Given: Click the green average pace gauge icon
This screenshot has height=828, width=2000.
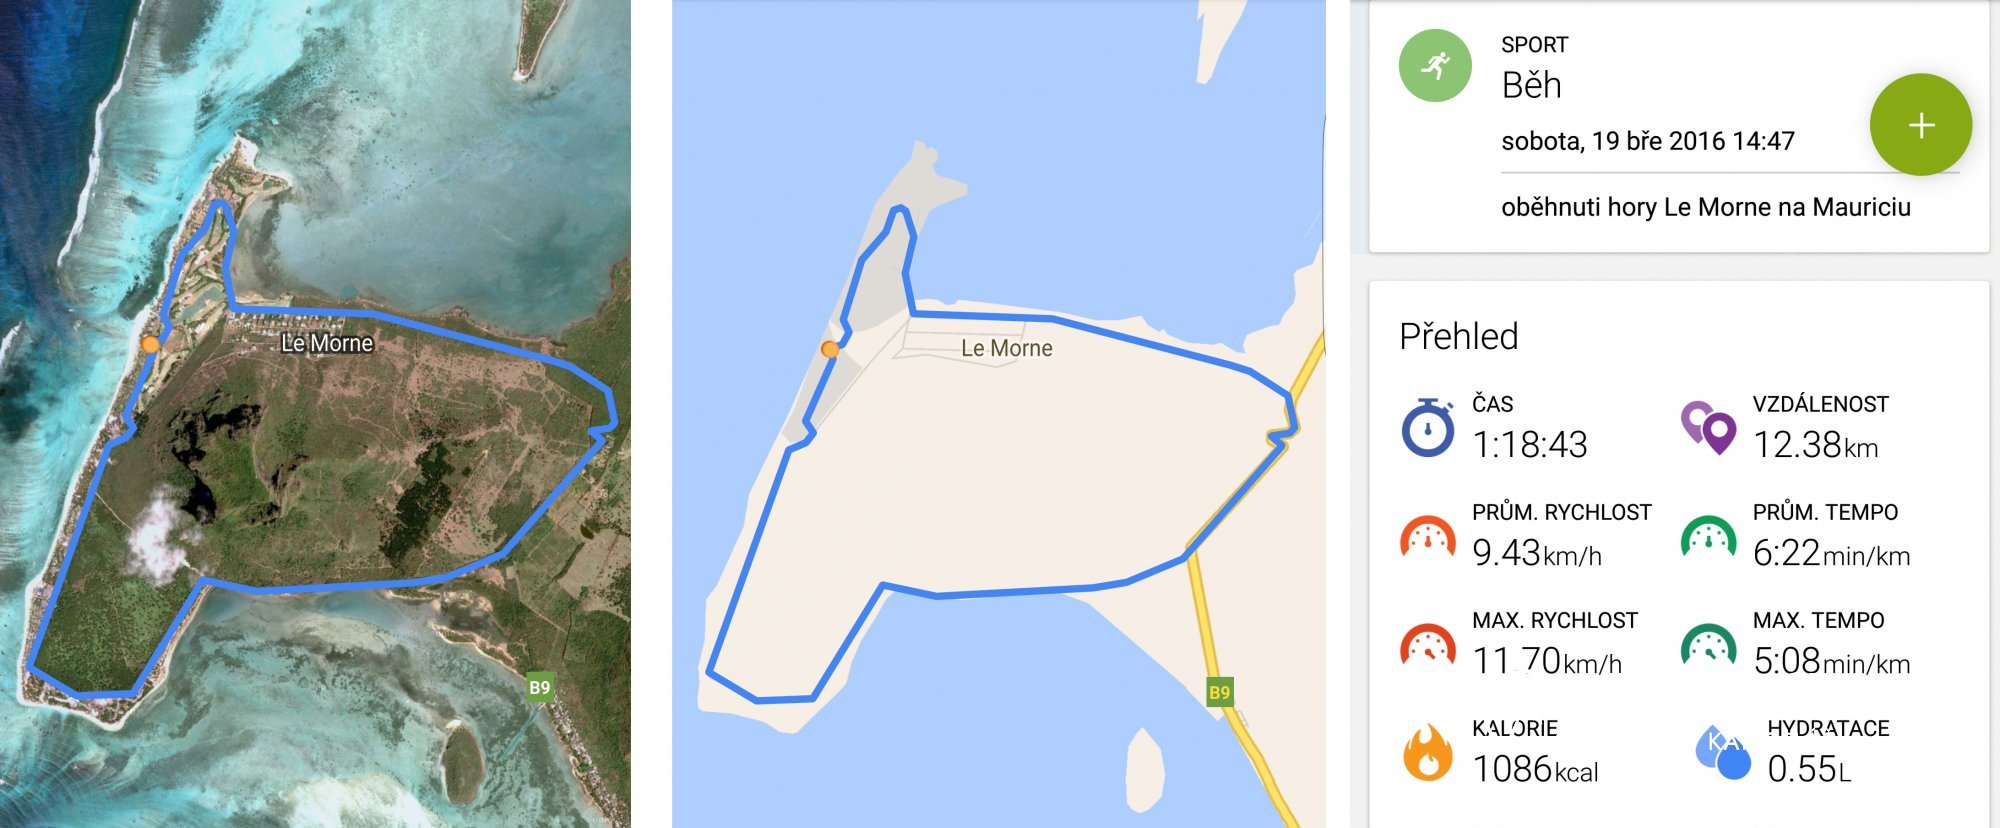Looking at the screenshot, I should 1709,537.
